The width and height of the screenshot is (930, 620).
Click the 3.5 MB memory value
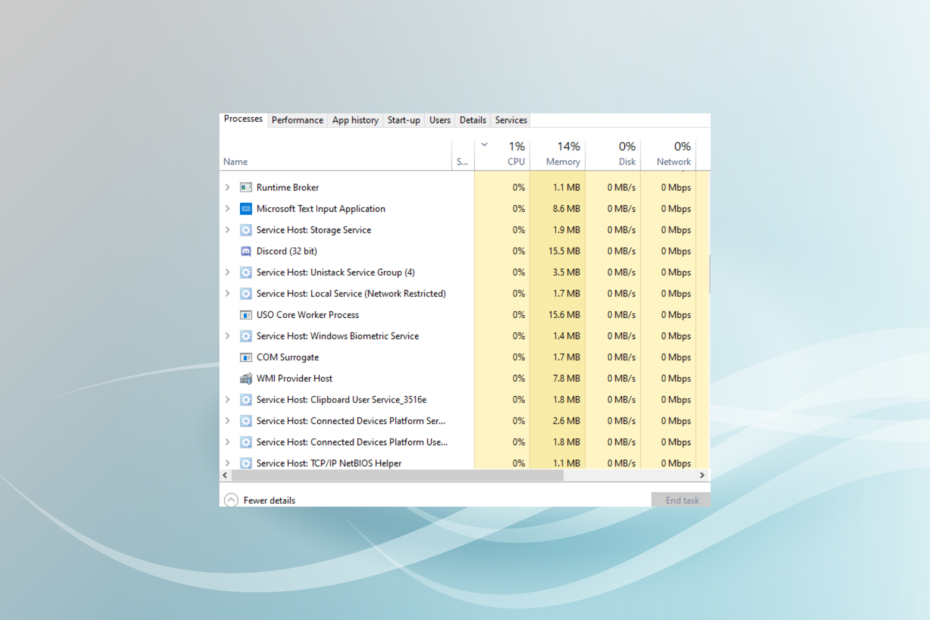point(566,272)
